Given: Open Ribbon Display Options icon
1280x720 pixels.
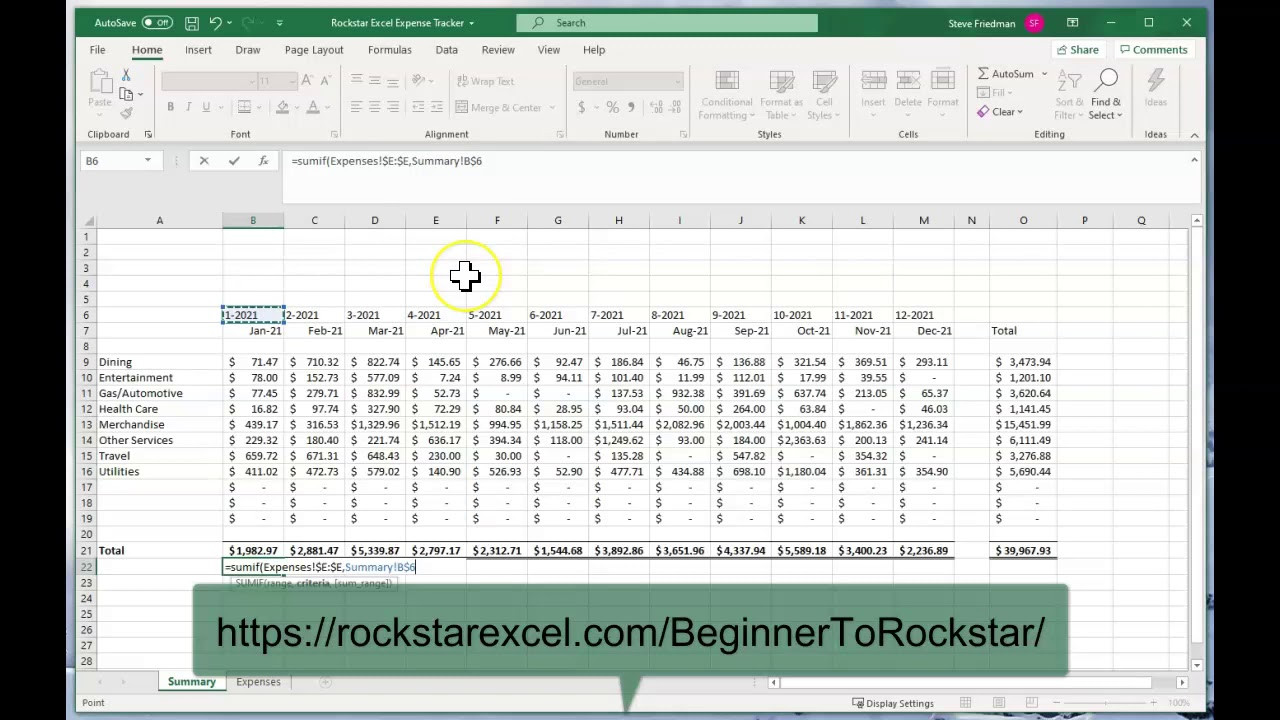Looking at the screenshot, I should point(1072,23).
